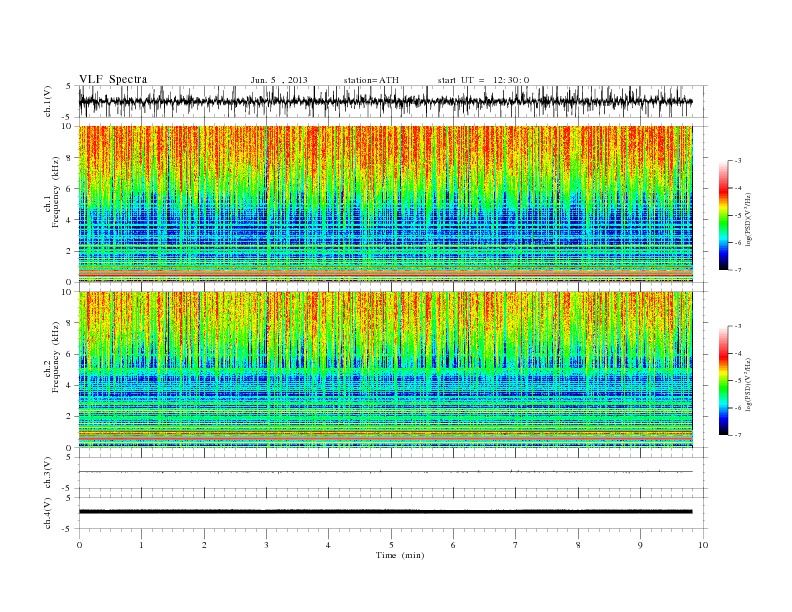Click time-axis tick label "3"
The width and height of the screenshot is (792, 612).
tap(266, 545)
